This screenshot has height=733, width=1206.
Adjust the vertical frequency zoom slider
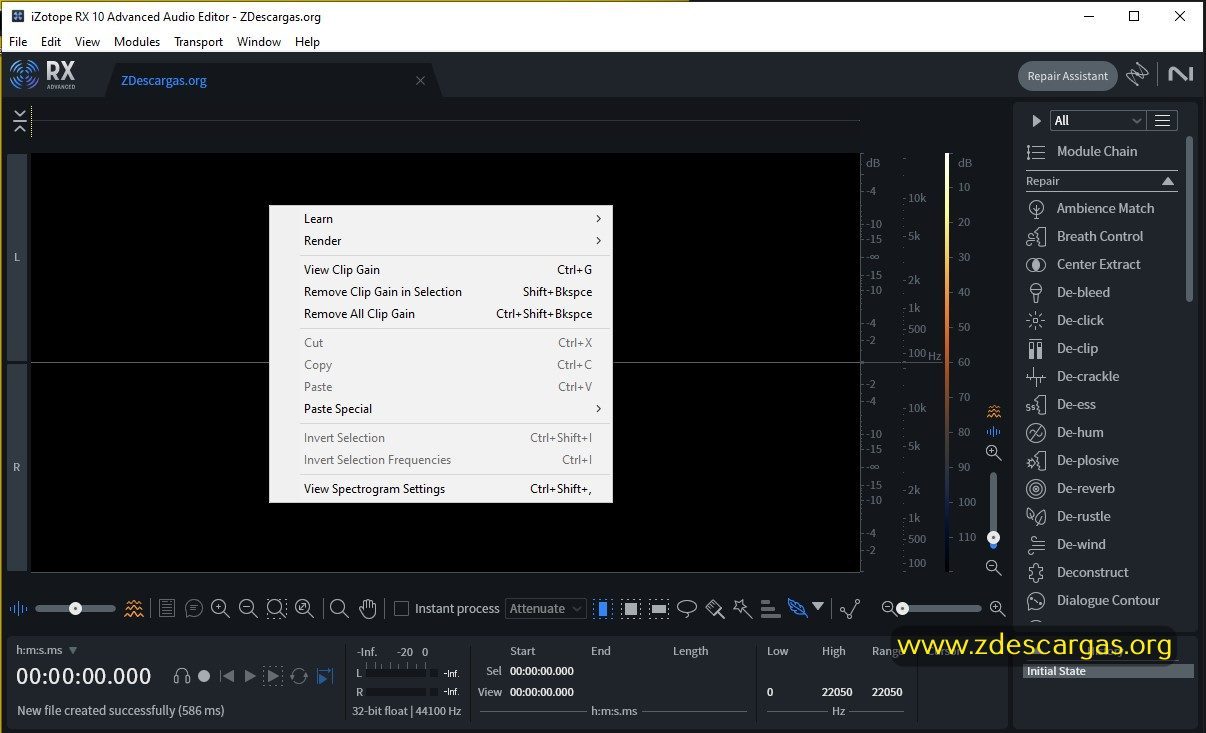(993, 510)
